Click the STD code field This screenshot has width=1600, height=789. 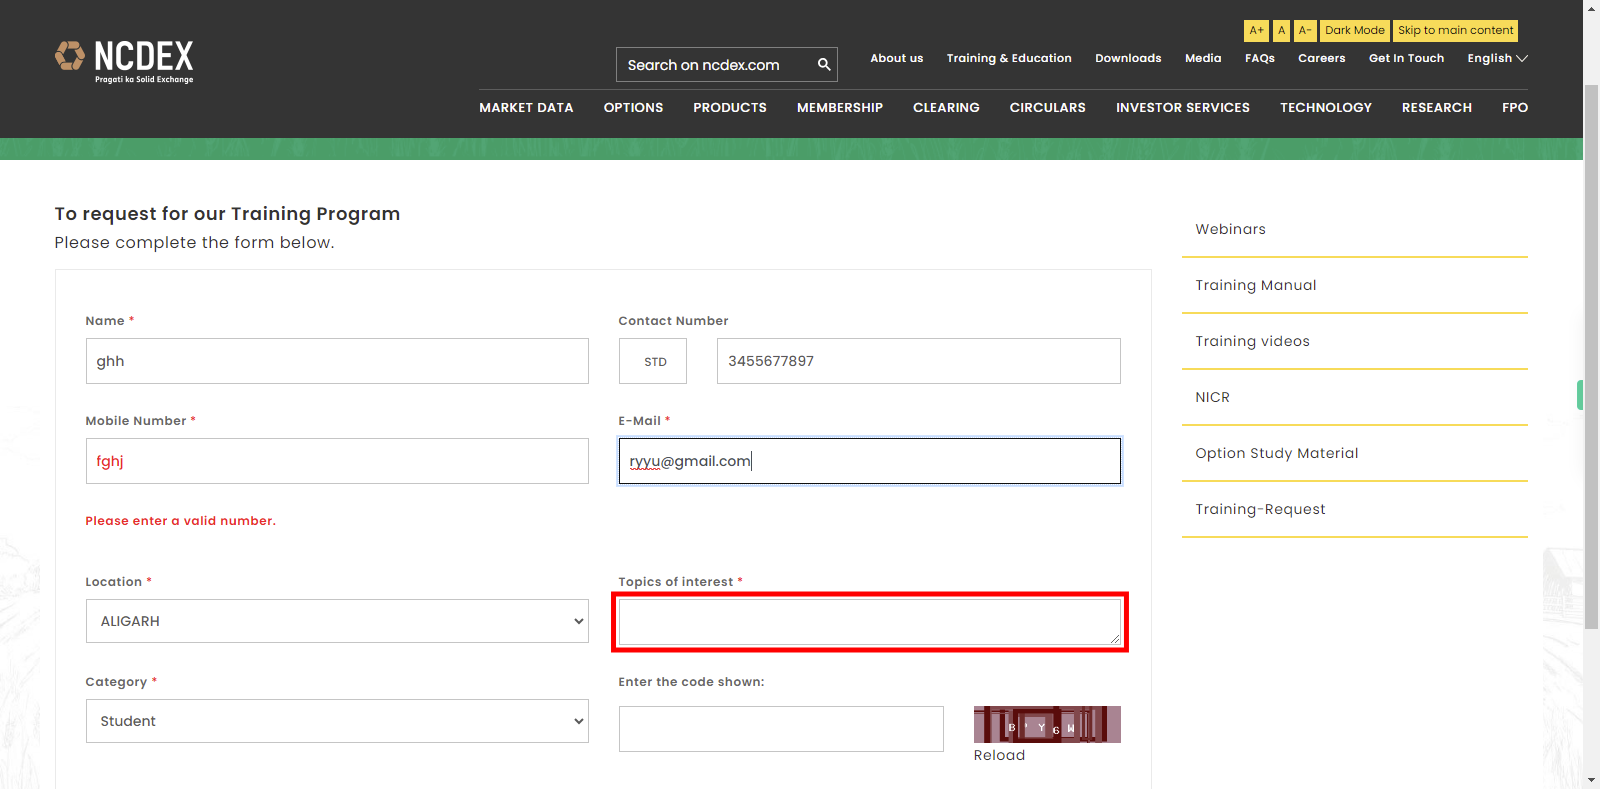[653, 361]
